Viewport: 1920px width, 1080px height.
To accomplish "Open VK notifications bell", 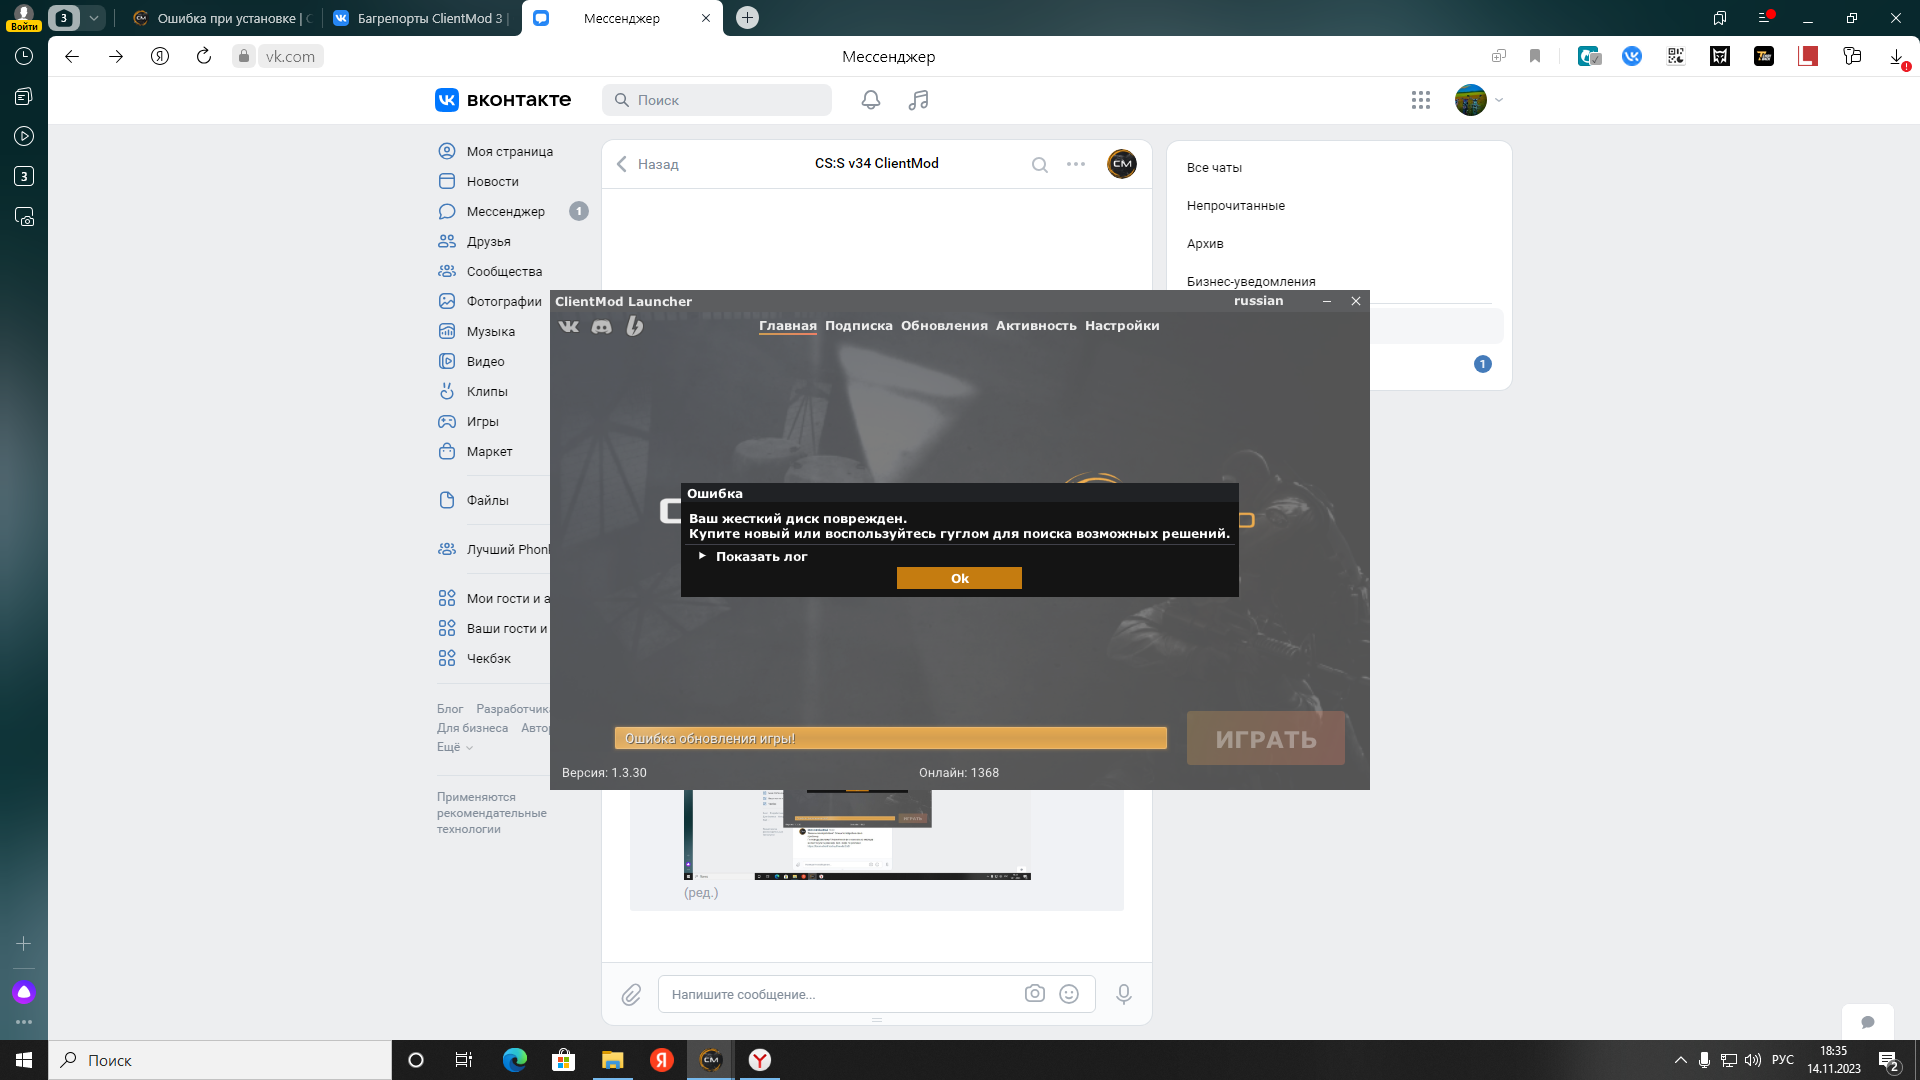I will [x=871, y=100].
